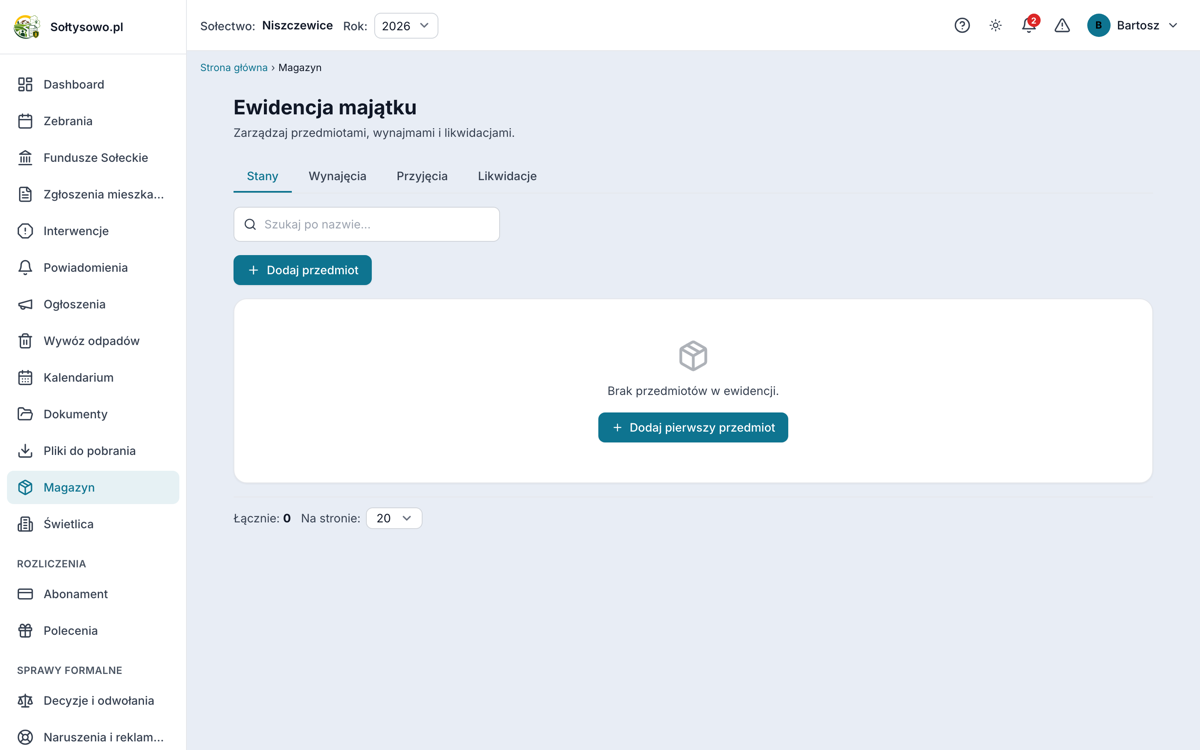
Task: Switch to the Wynajęcia tab
Action: tap(337, 176)
